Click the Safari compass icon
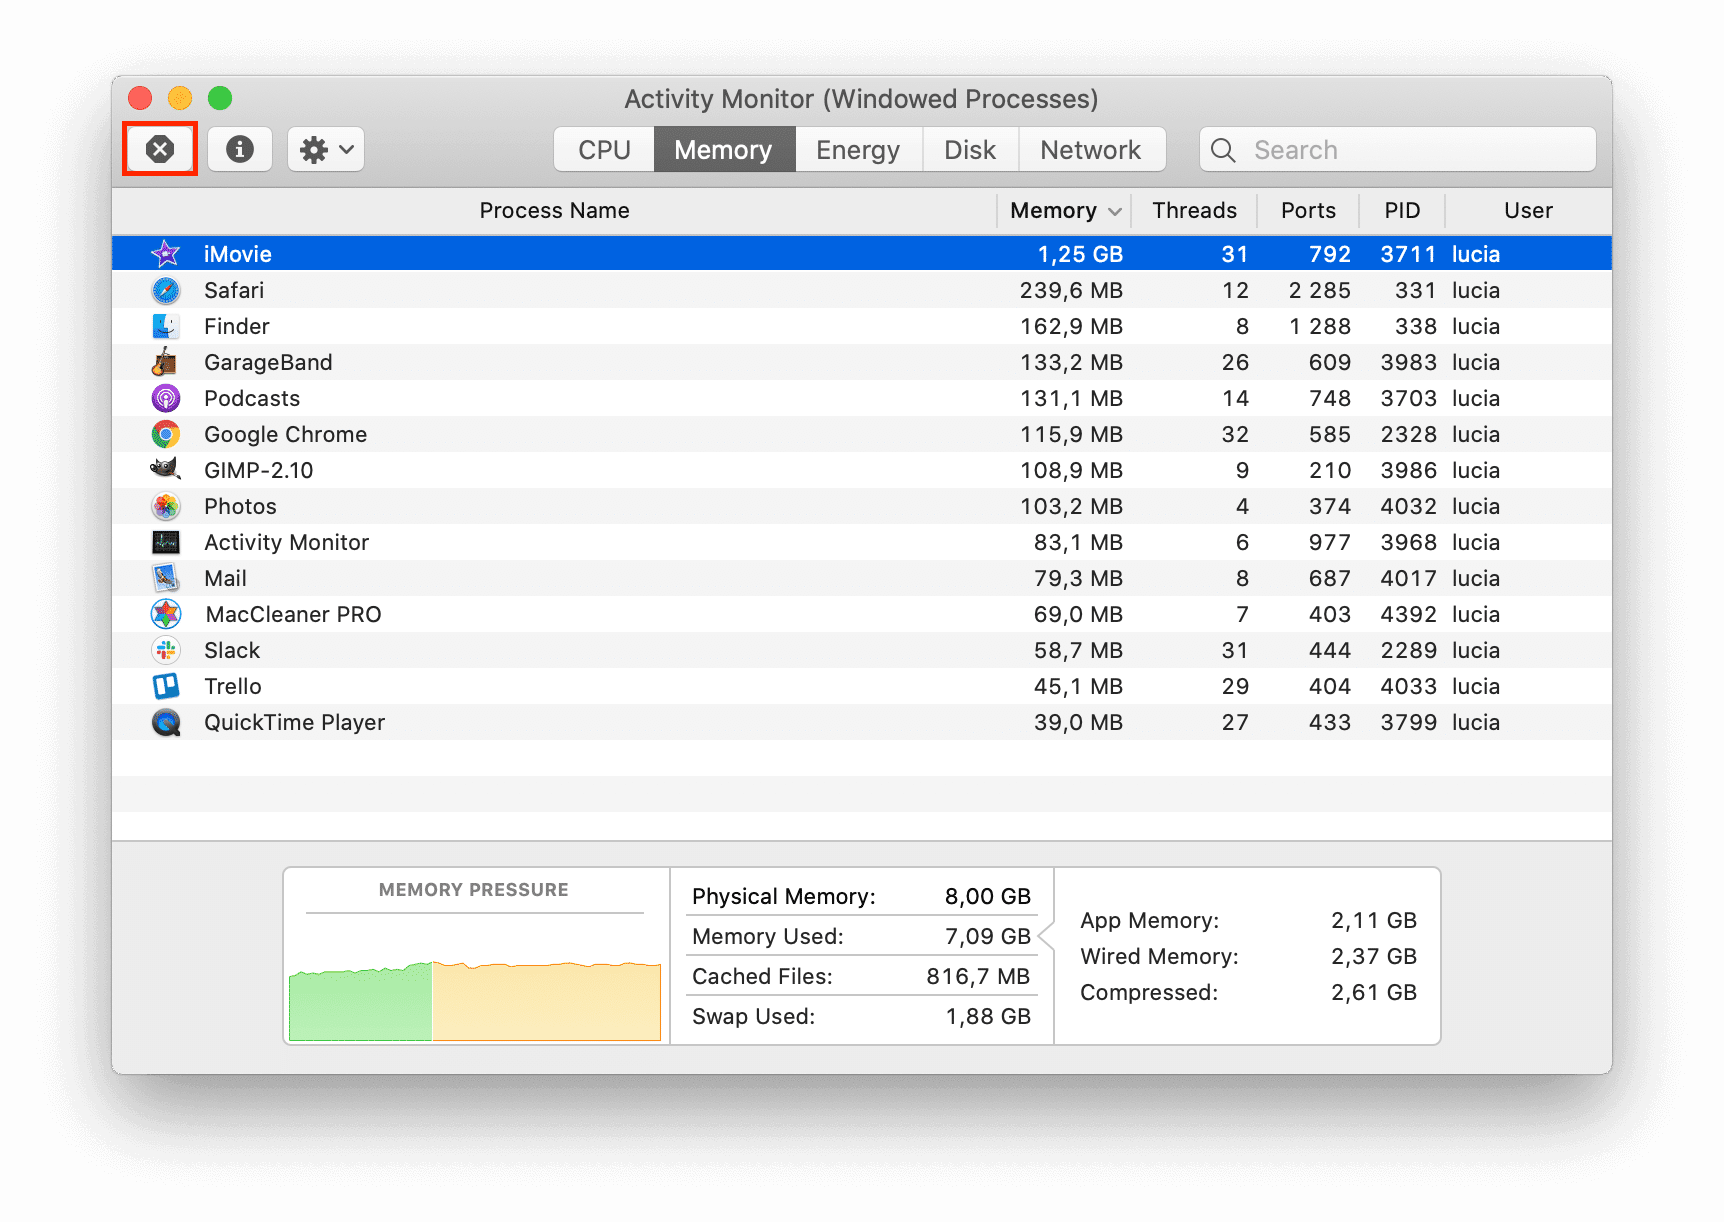The height and width of the screenshot is (1222, 1724). [x=166, y=290]
